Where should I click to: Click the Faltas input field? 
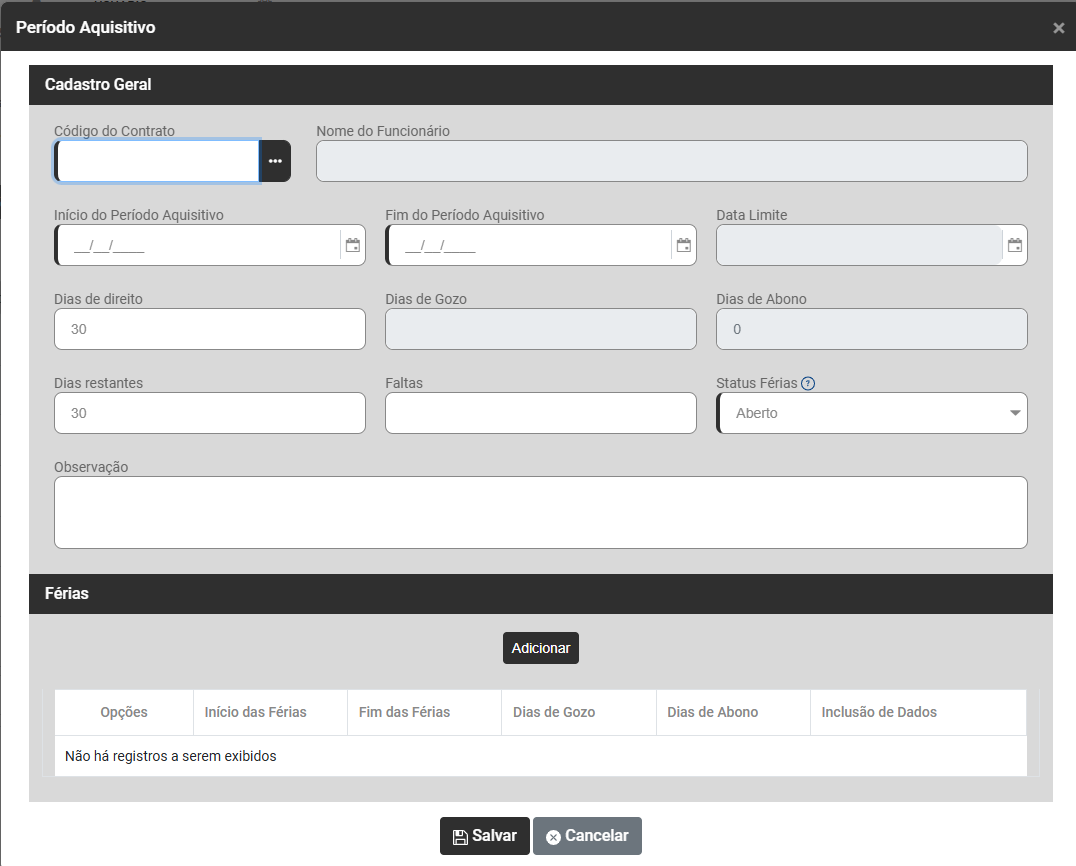click(x=541, y=413)
